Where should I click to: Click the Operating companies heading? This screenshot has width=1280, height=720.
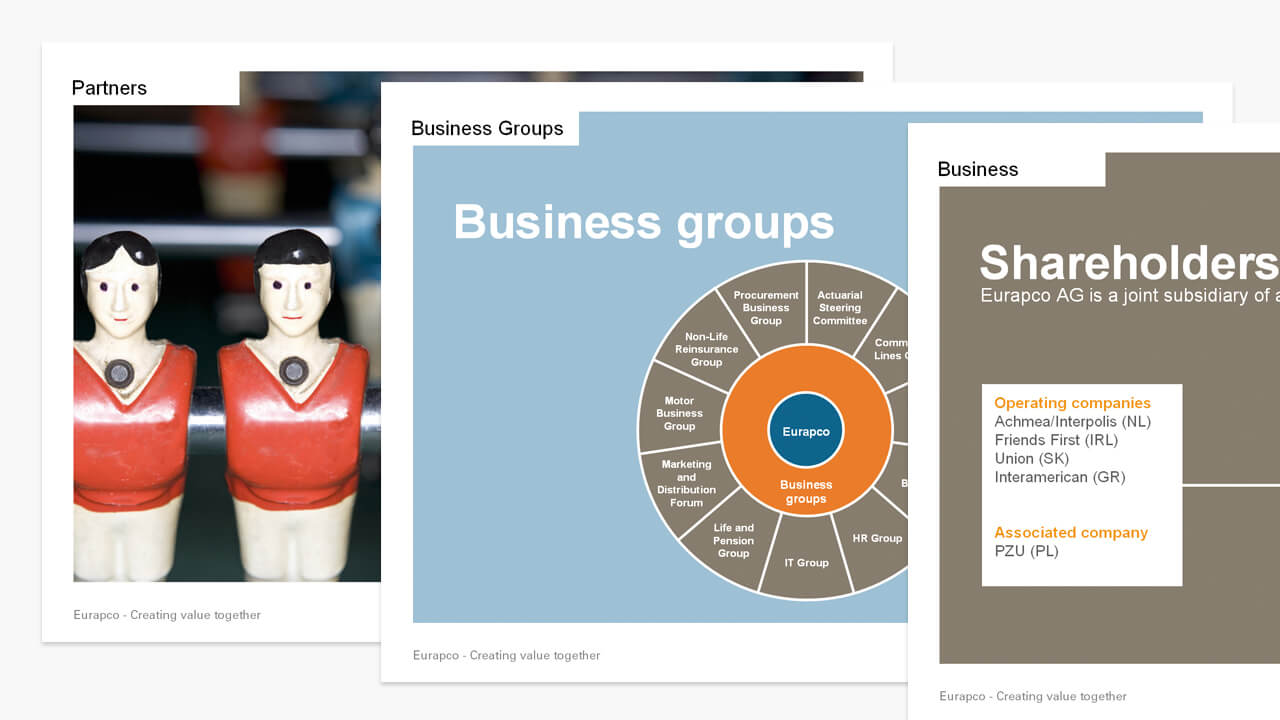(x=1072, y=403)
